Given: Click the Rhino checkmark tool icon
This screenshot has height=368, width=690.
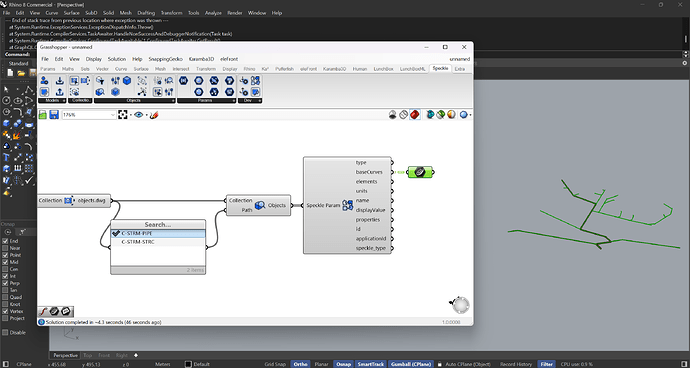Looking at the screenshot, I should point(29,180).
